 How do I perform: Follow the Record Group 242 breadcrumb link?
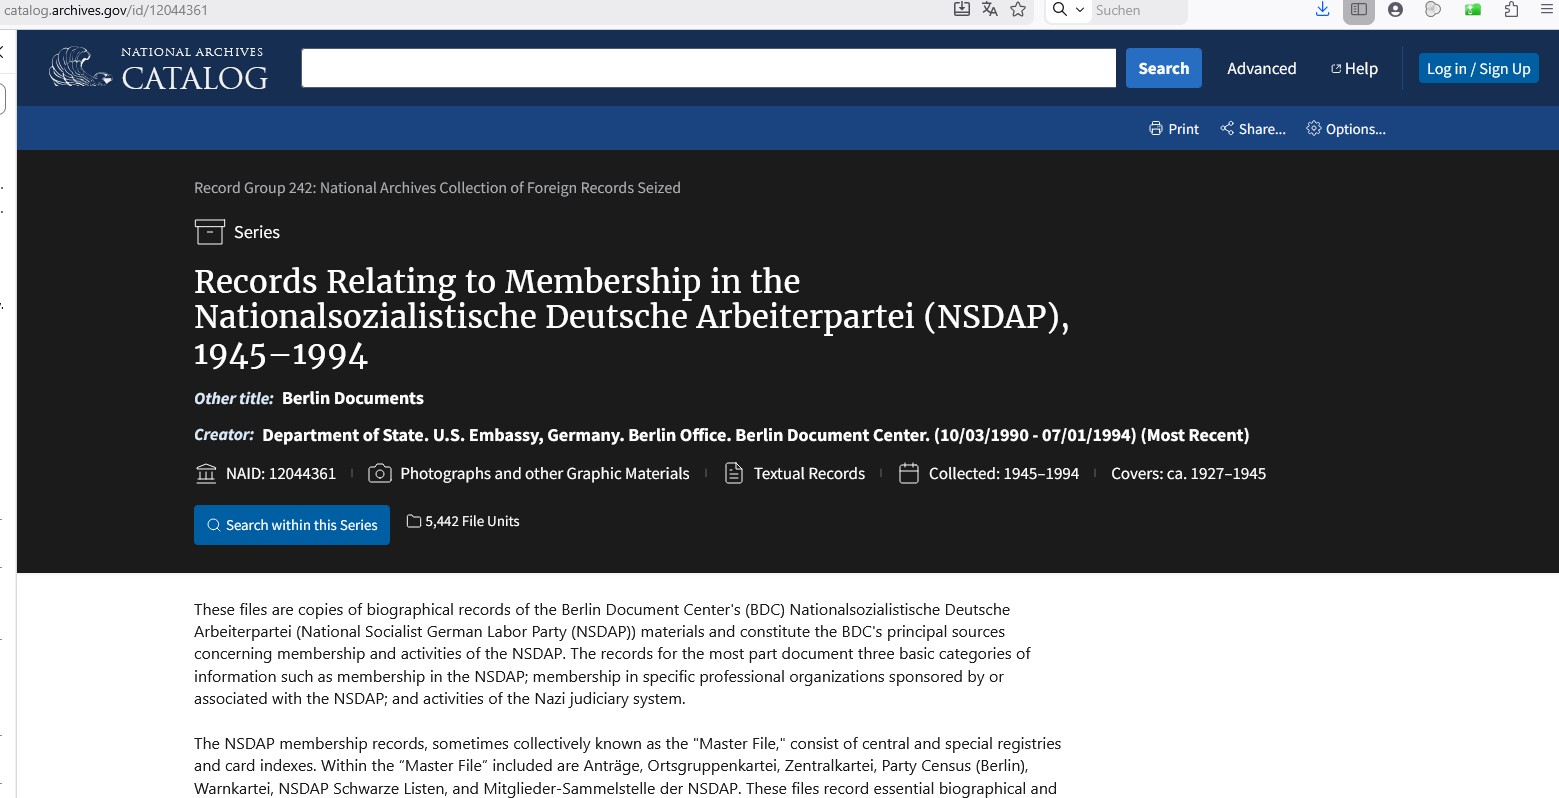point(437,188)
